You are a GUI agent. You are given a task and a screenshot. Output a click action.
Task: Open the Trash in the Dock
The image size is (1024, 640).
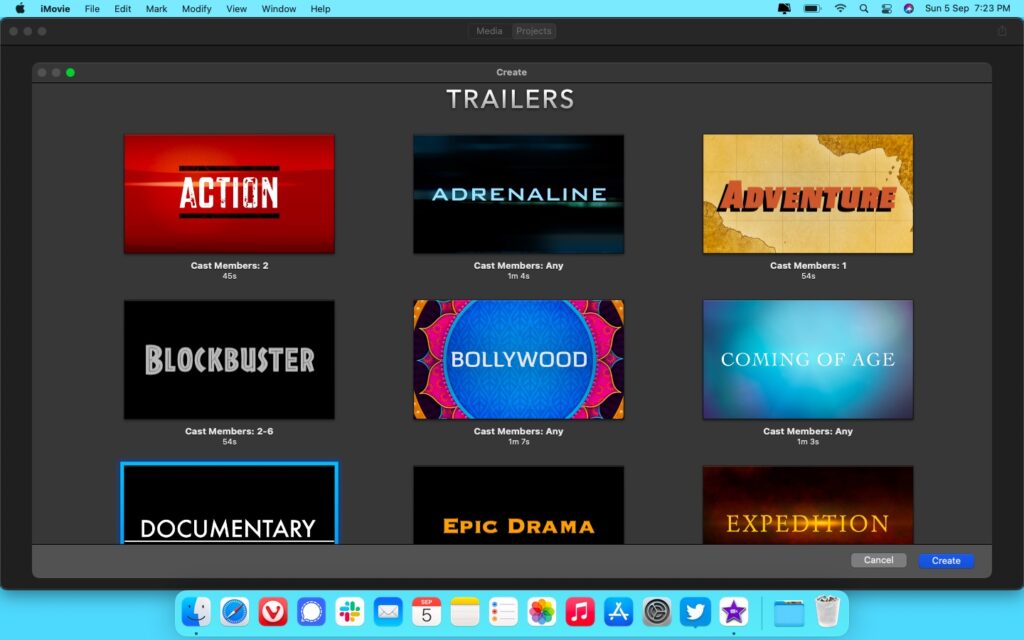coord(824,613)
